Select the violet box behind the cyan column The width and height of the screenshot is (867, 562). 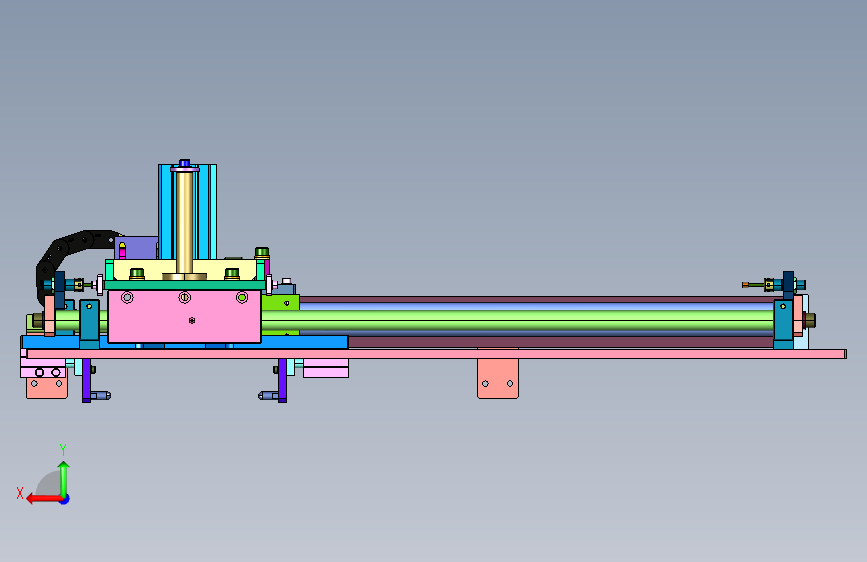(x=137, y=247)
